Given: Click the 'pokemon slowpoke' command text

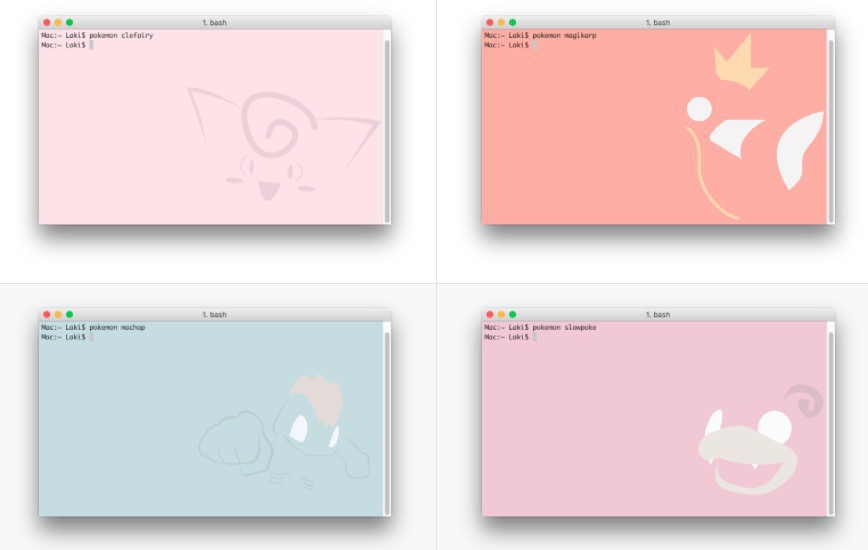Looking at the screenshot, I should (x=565, y=328).
